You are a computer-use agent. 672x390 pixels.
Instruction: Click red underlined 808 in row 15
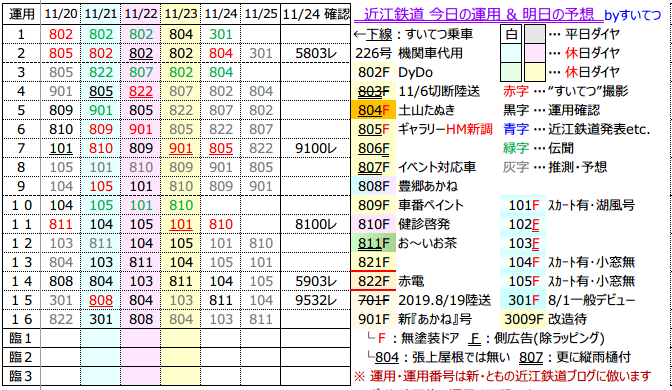[x=100, y=300]
